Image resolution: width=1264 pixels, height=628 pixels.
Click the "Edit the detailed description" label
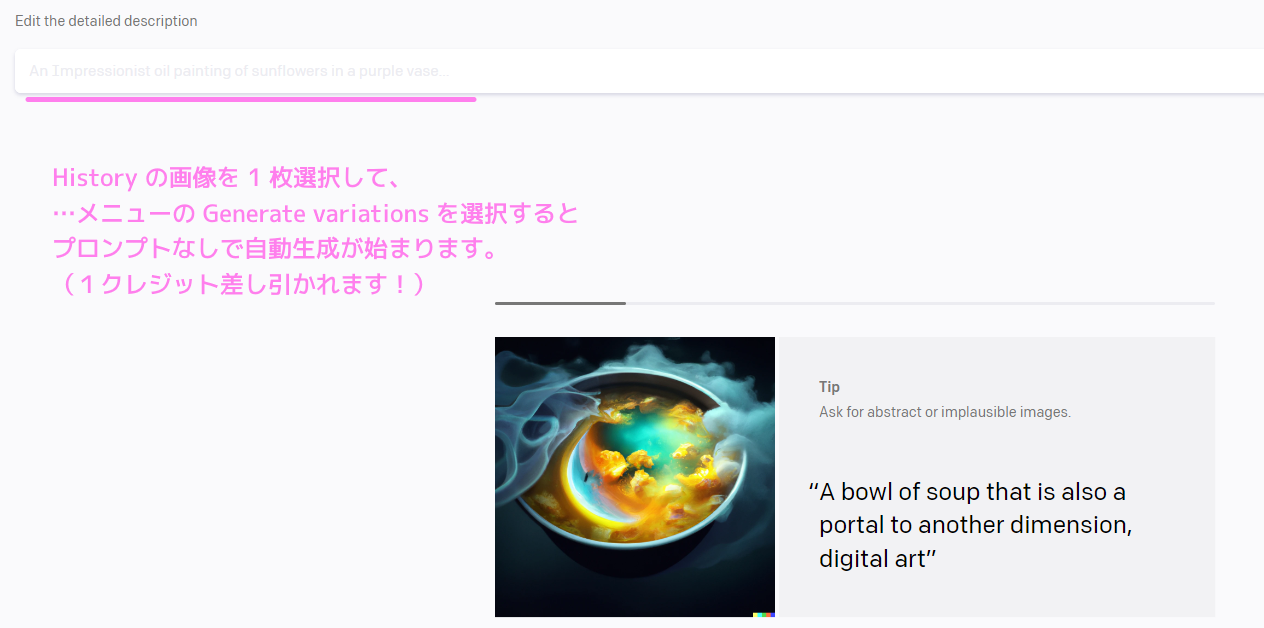106,21
